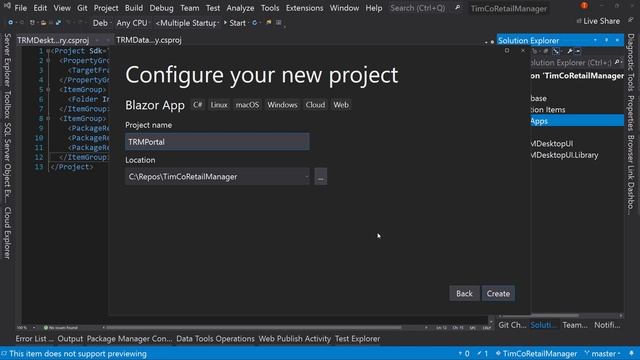
Task: Open the Any CPU platform dropdown
Action: point(133,23)
